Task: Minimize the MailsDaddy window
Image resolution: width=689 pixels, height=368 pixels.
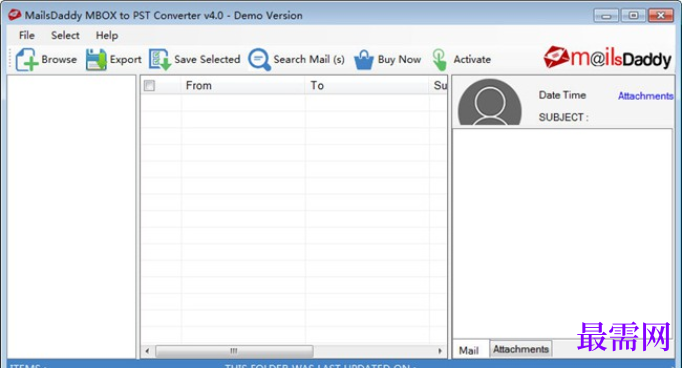Action: tap(606, 16)
